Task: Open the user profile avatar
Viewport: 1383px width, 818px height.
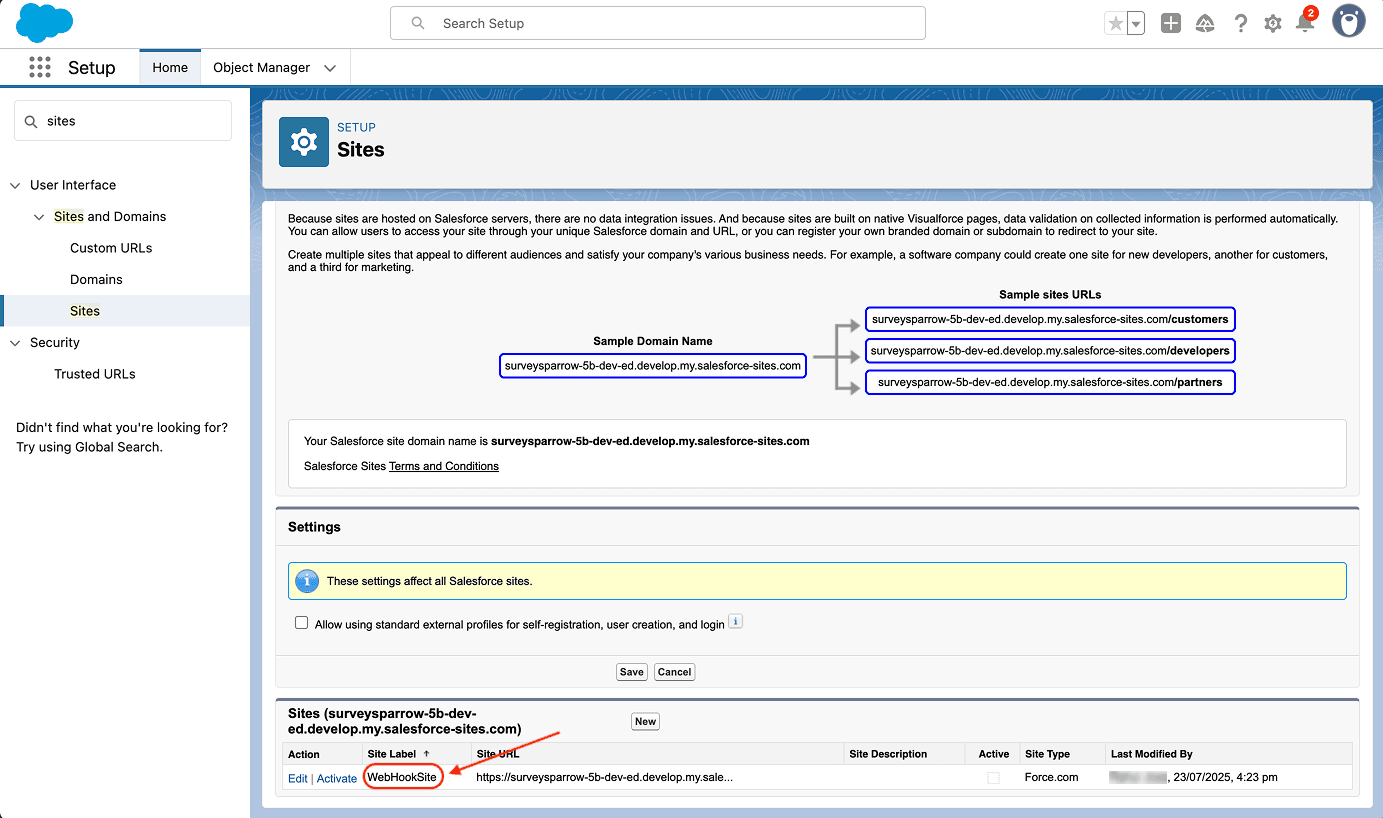Action: [1348, 22]
